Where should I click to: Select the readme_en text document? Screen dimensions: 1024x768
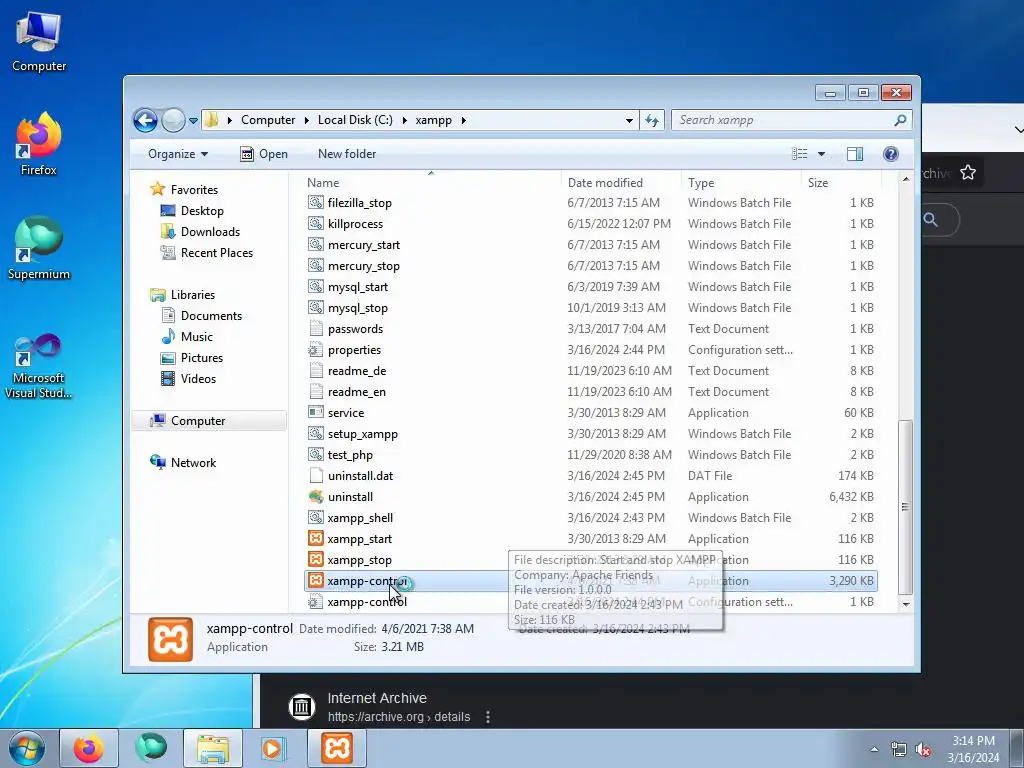pyautogui.click(x=357, y=392)
